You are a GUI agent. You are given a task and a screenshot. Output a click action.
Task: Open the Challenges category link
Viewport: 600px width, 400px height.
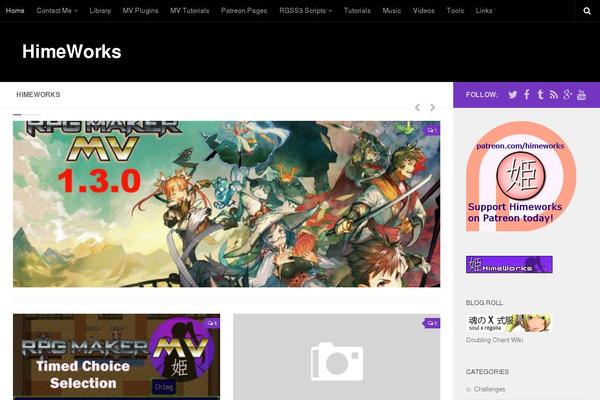pos(489,389)
